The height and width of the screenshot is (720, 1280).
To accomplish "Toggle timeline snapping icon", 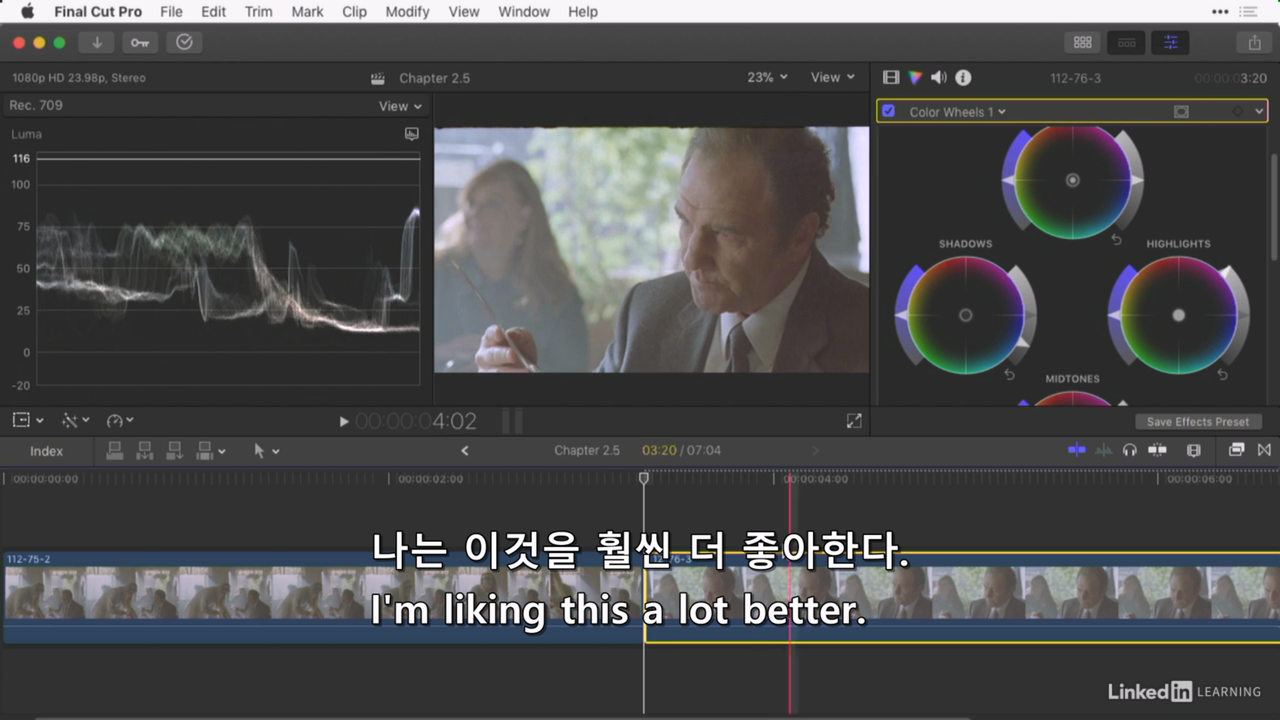I will (1158, 450).
